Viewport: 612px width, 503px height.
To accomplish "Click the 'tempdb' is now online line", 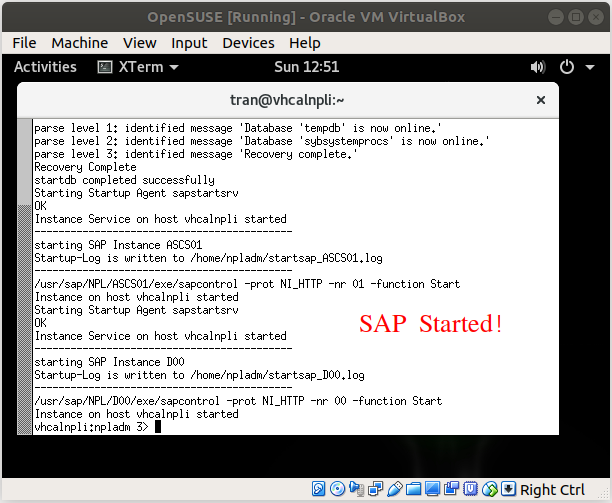I will [x=238, y=128].
